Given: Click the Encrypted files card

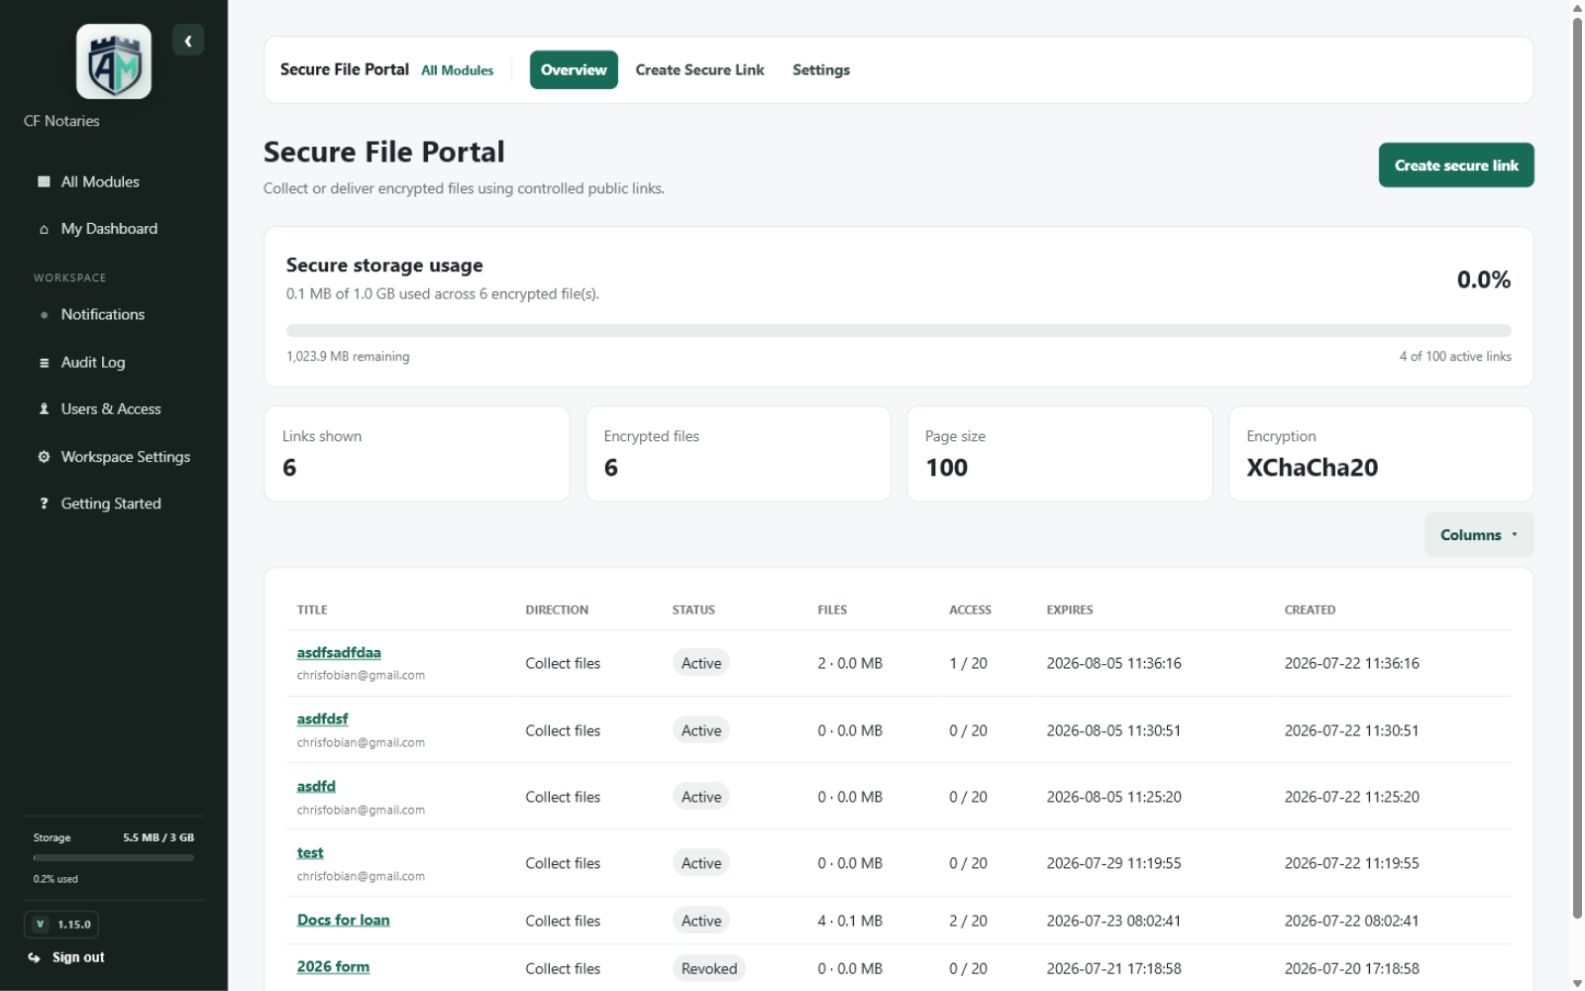Looking at the screenshot, I should (x=738, y=454).
